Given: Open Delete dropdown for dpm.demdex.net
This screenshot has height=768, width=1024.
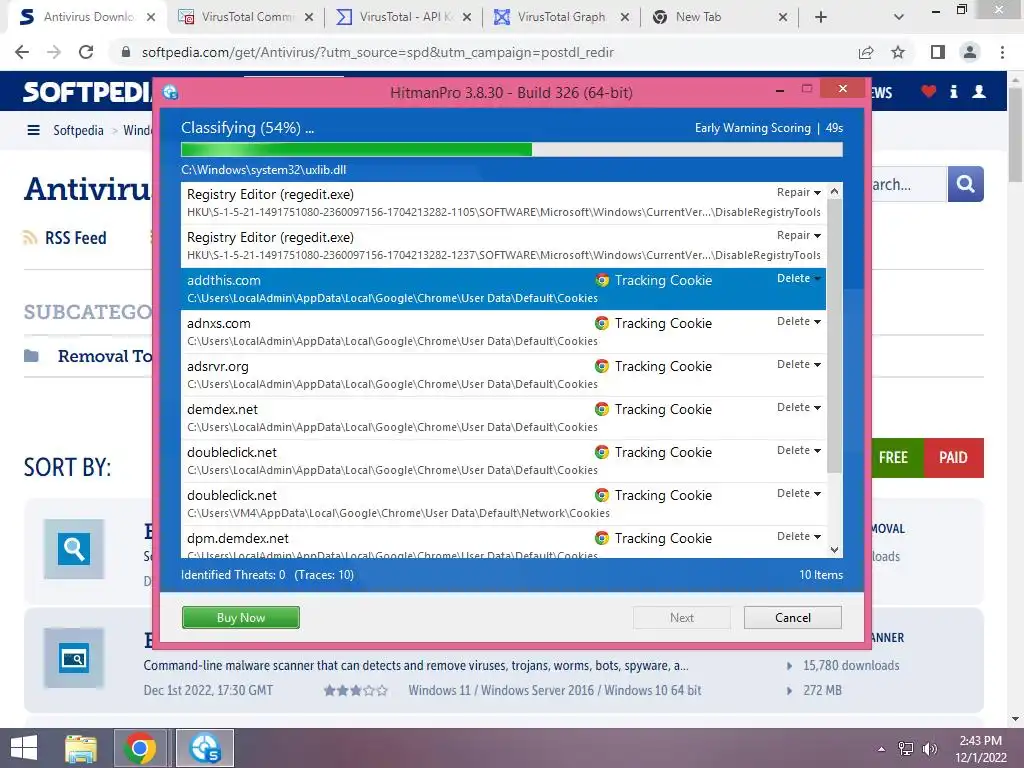Looking at the screenshot, I should coord(799,536).
